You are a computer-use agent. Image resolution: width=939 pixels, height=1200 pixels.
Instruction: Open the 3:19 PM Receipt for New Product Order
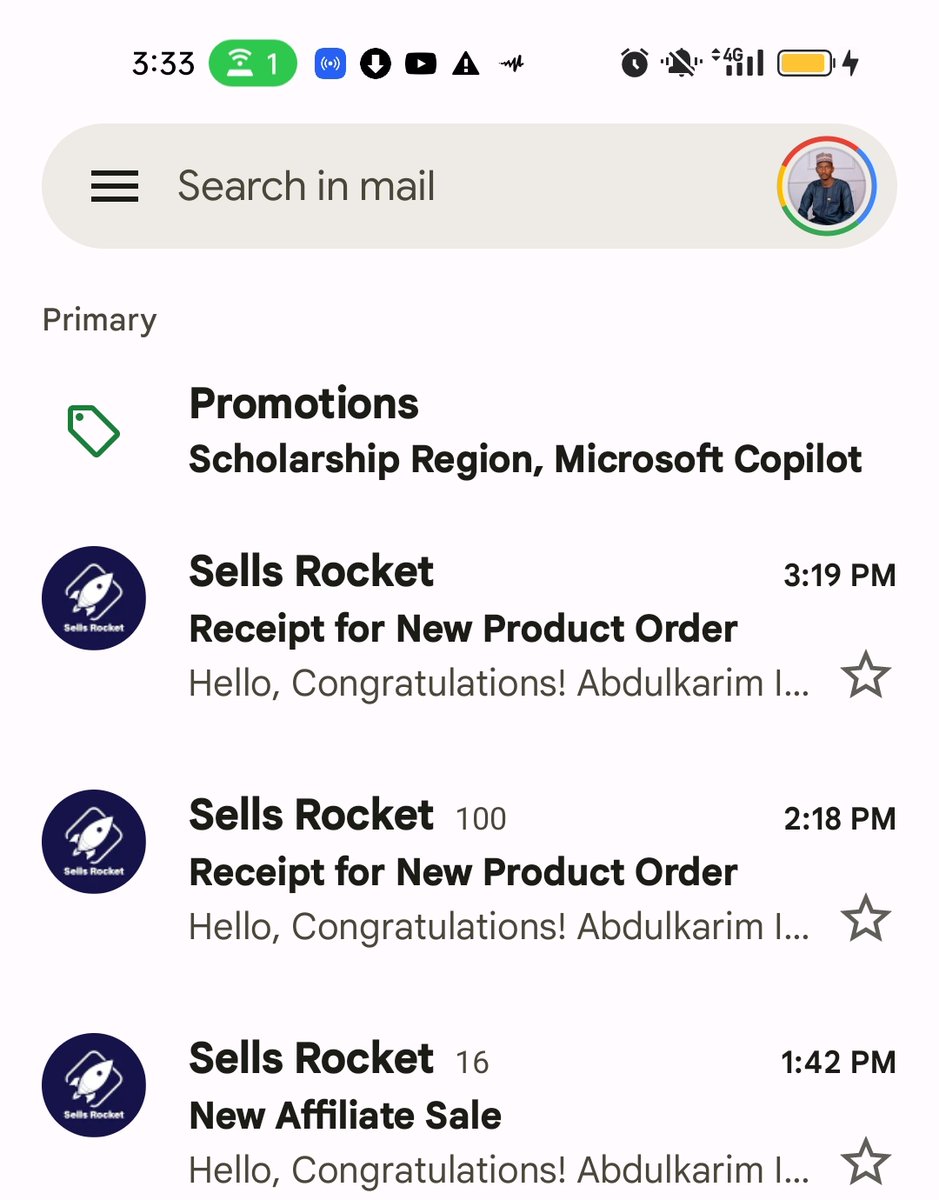469,628
